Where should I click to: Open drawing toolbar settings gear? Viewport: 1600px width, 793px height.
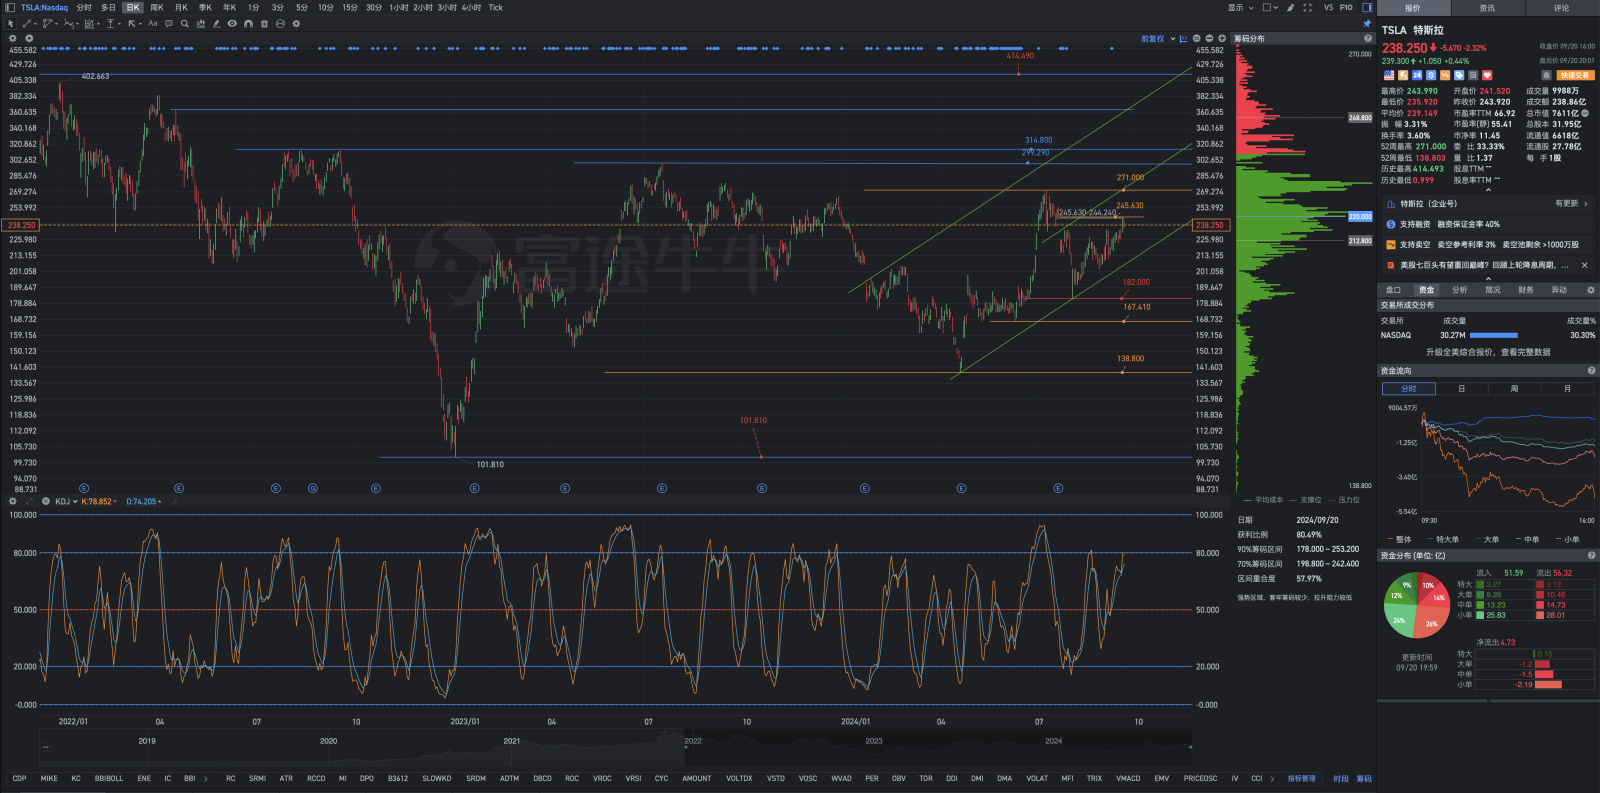[x=296, y=23]
